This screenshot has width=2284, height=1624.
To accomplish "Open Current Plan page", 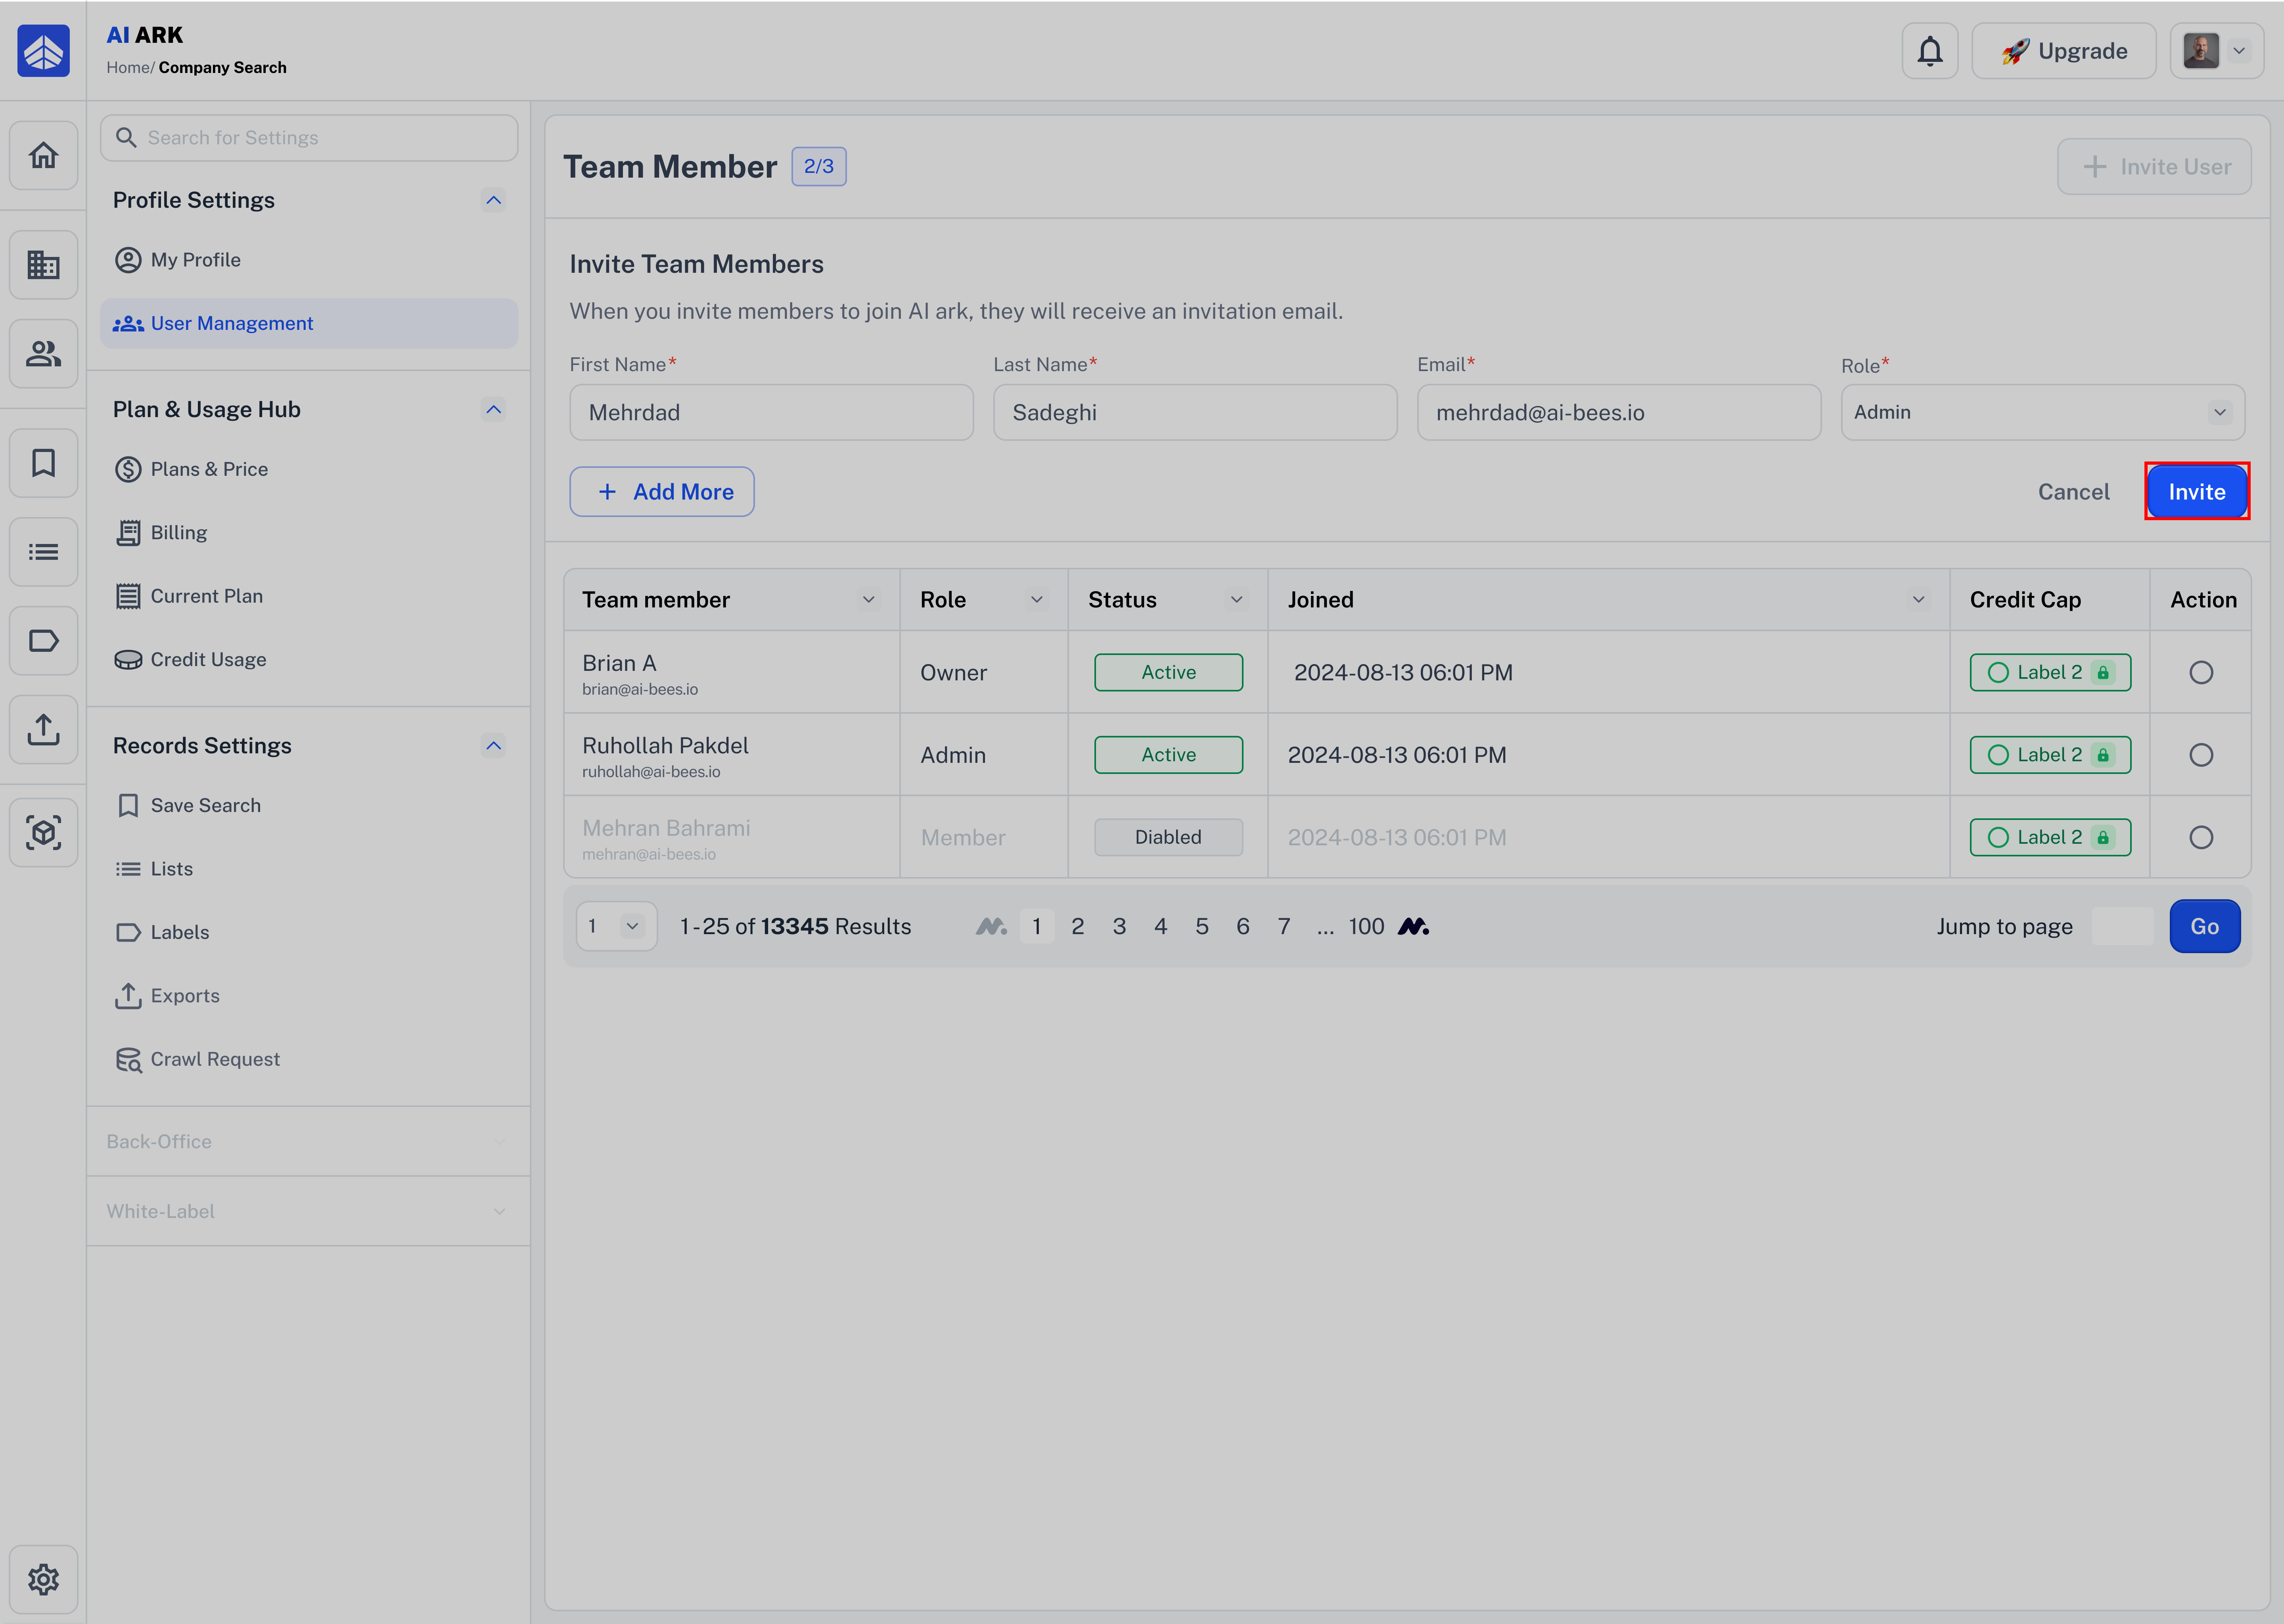I will (x=309, y=596).
